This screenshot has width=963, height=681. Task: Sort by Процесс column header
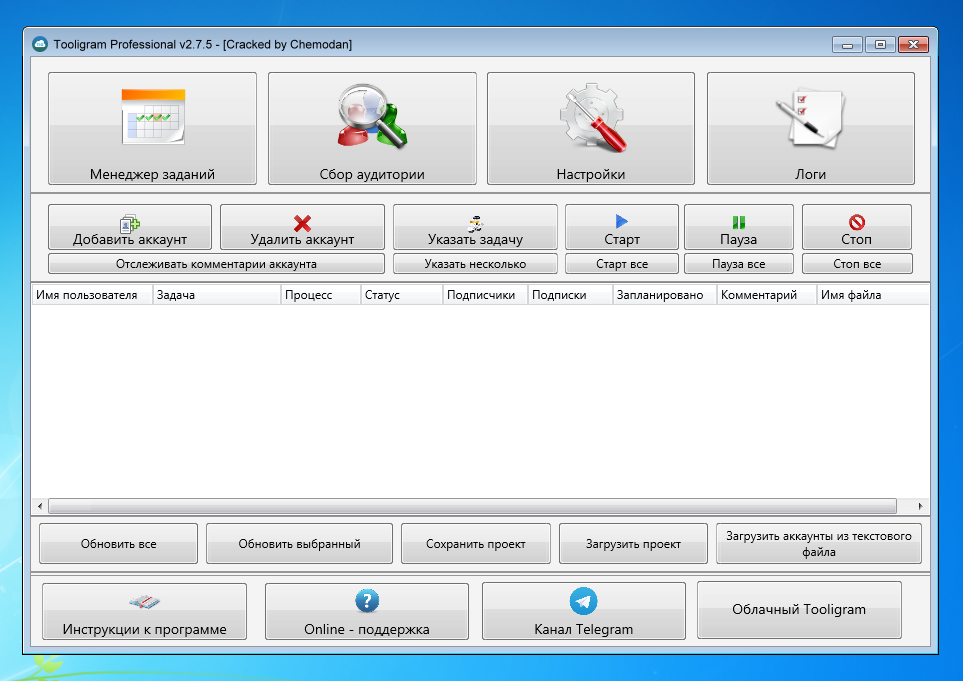[321, 295]
